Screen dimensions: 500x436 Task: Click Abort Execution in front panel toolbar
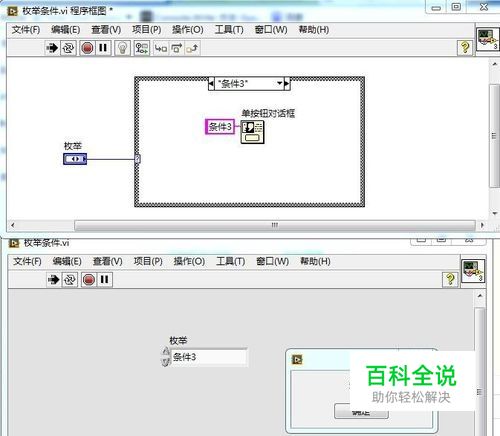89,279
